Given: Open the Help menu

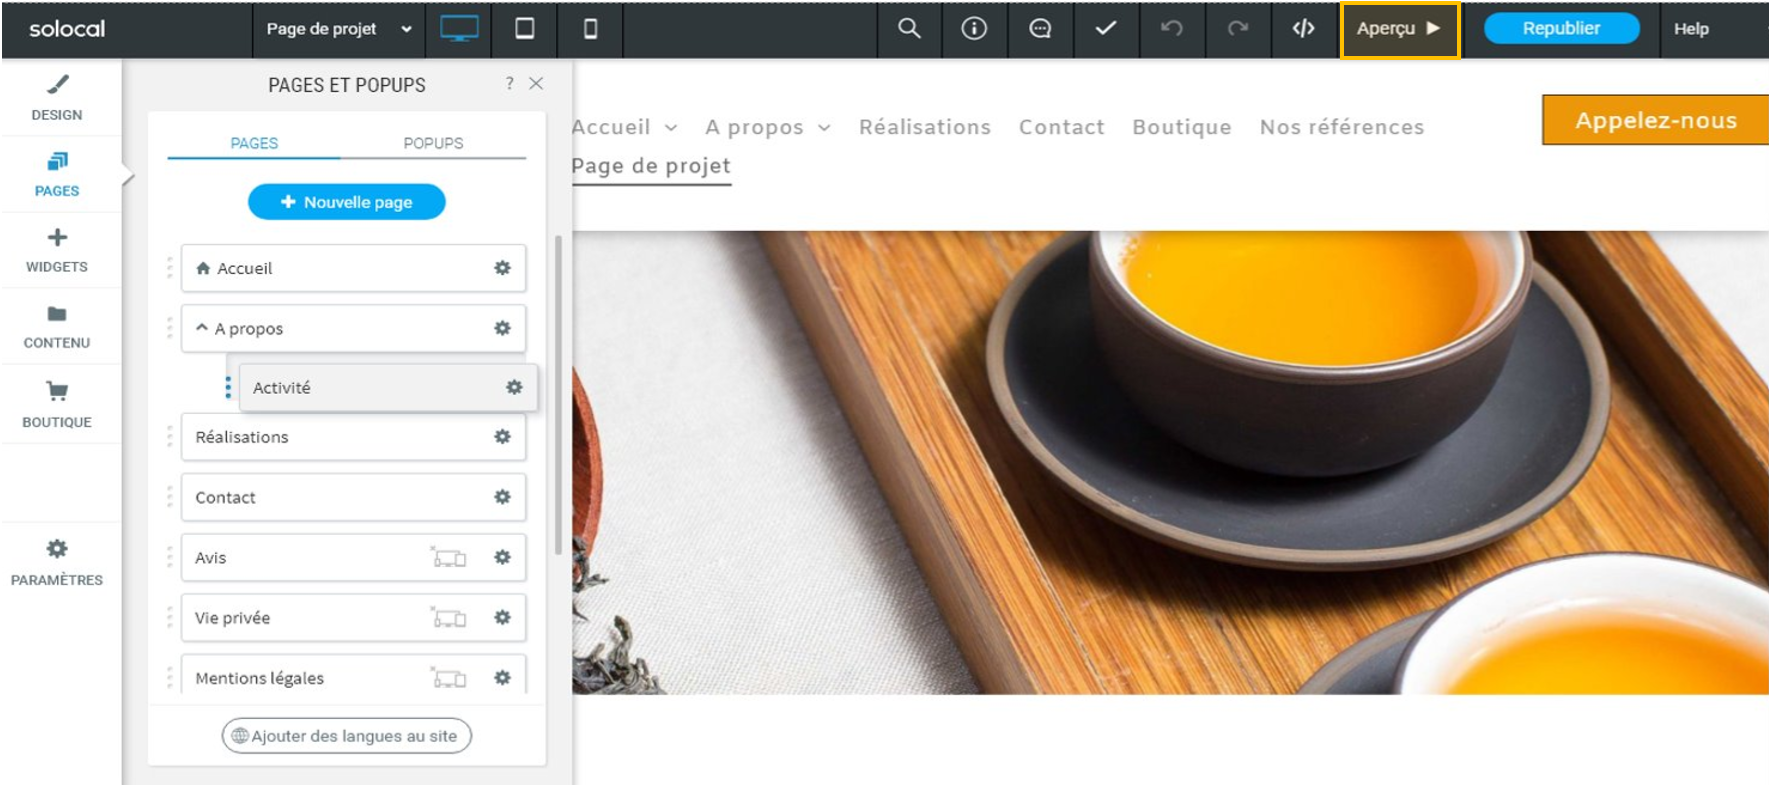Looking at the screenshot, I should [1691, 29].
